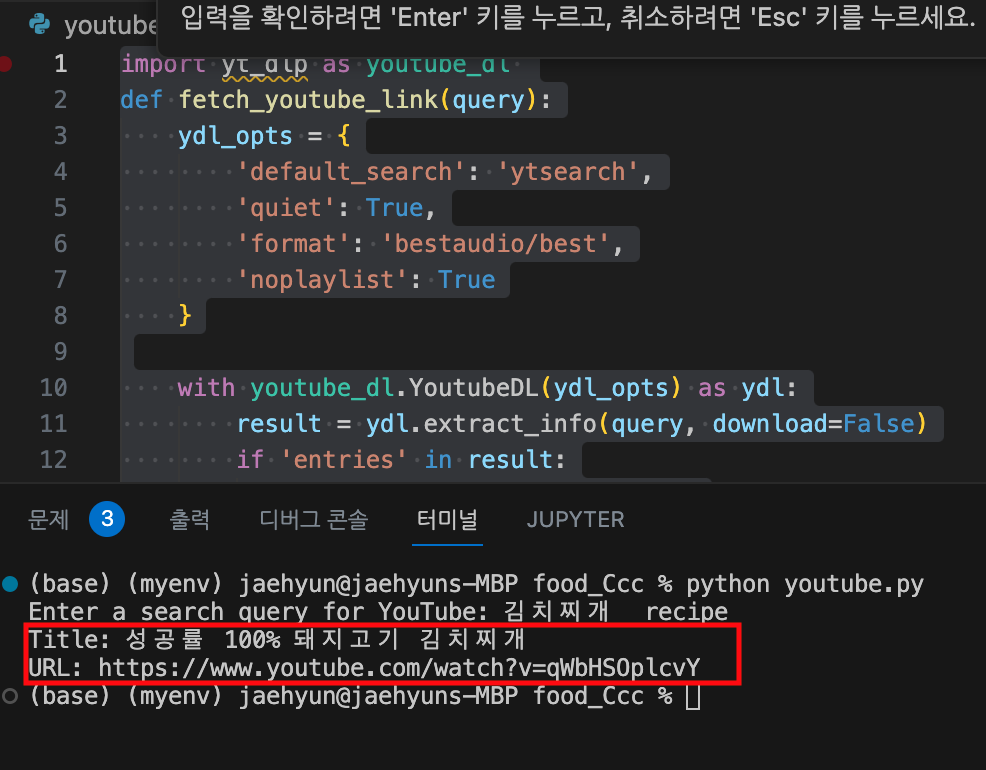Open the JUPYTER panel tab
The width and height of the screenshot is (986, 770).
point(575,519)
